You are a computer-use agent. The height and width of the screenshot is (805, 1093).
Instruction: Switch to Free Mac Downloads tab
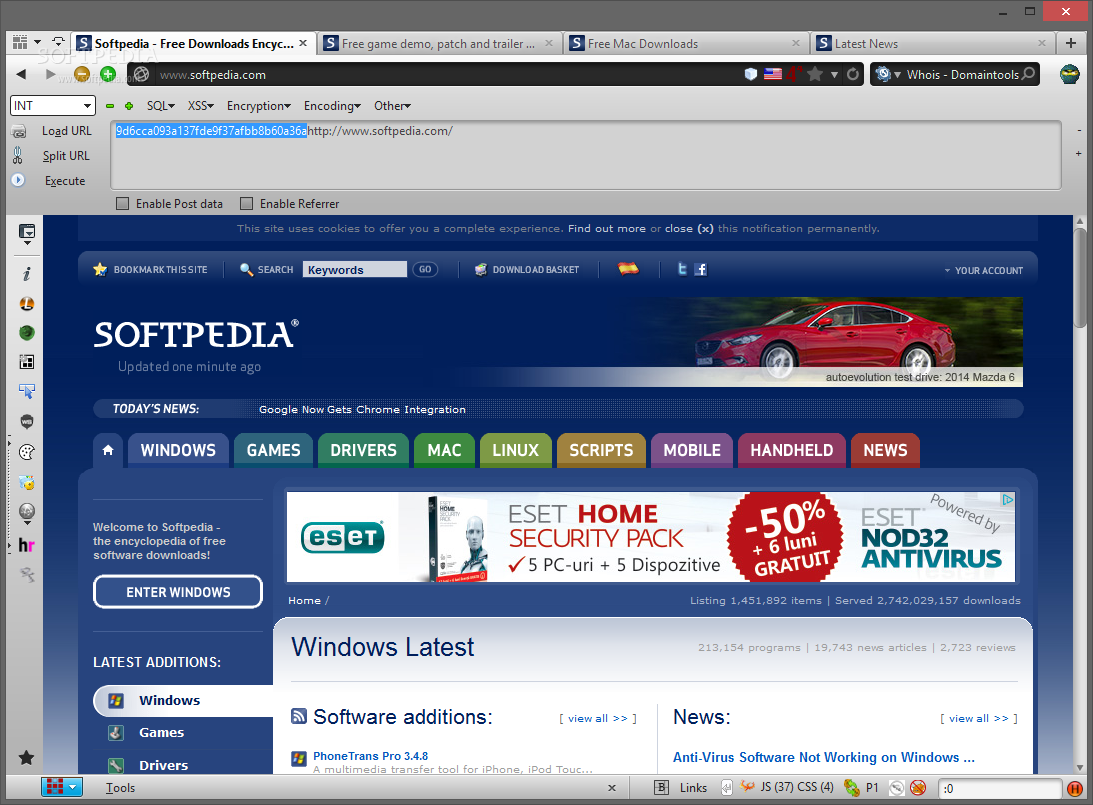686,43
